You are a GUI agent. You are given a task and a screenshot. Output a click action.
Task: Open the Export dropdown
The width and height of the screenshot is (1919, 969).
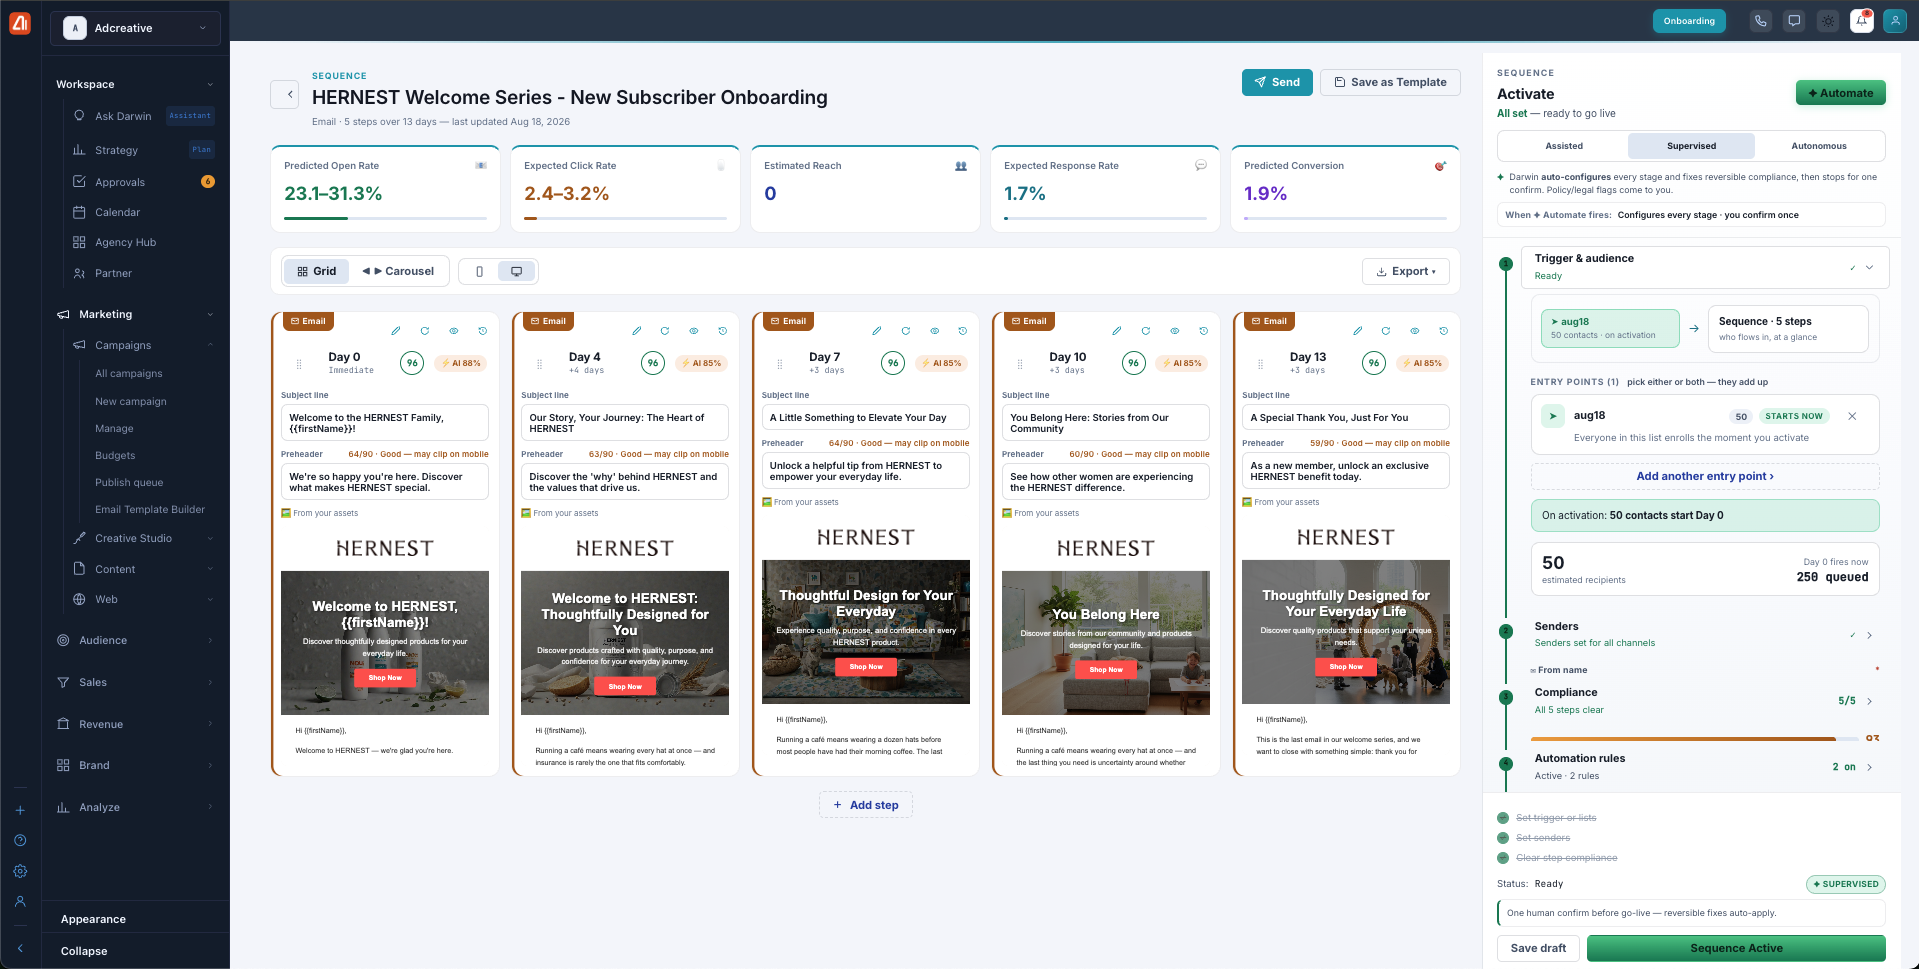(x=1405, y=271)
